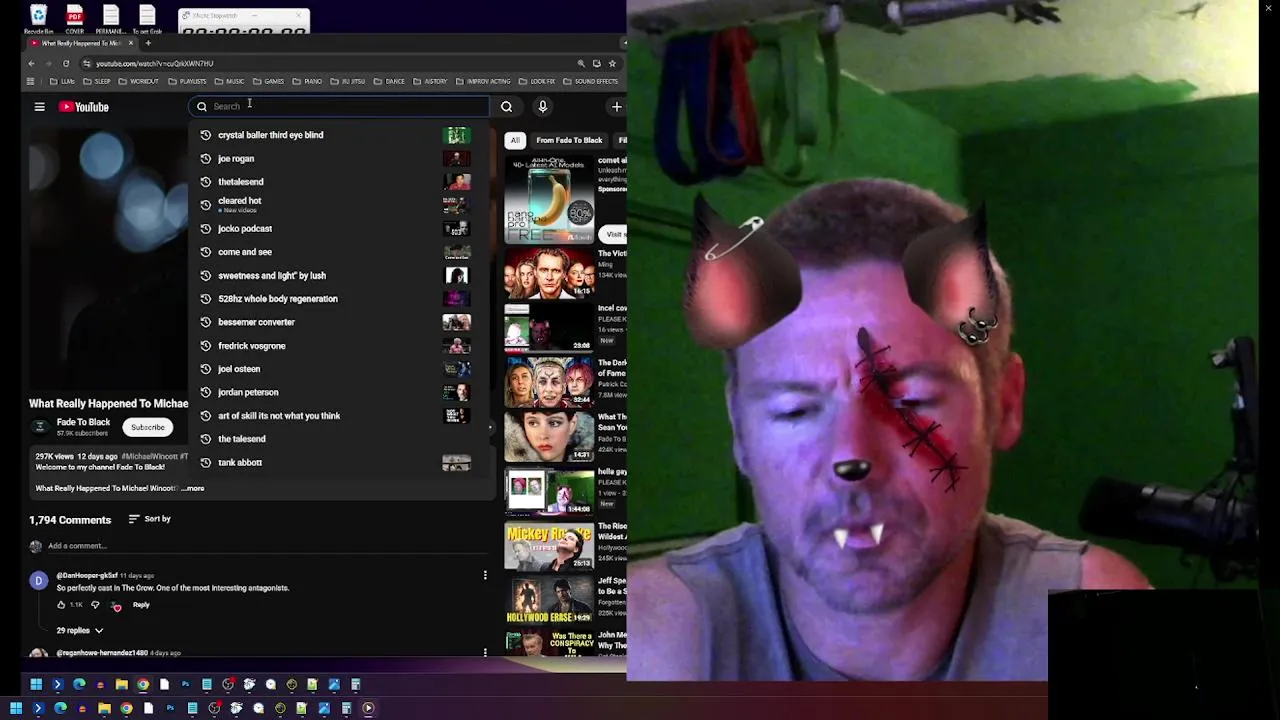The height and width of the screenshot is (720, 1280).
Task: Click Fade To Black channel avatar
Action: (40, 427)
